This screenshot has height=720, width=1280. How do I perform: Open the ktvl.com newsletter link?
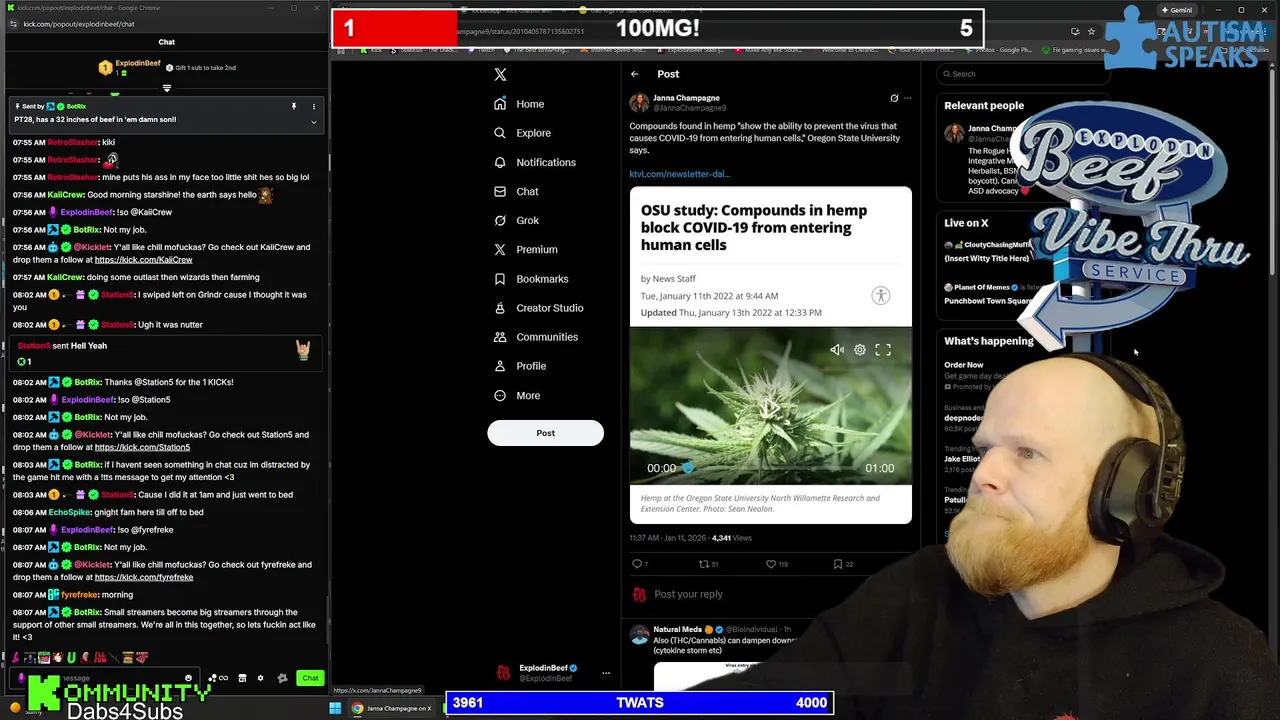(680, 174)
